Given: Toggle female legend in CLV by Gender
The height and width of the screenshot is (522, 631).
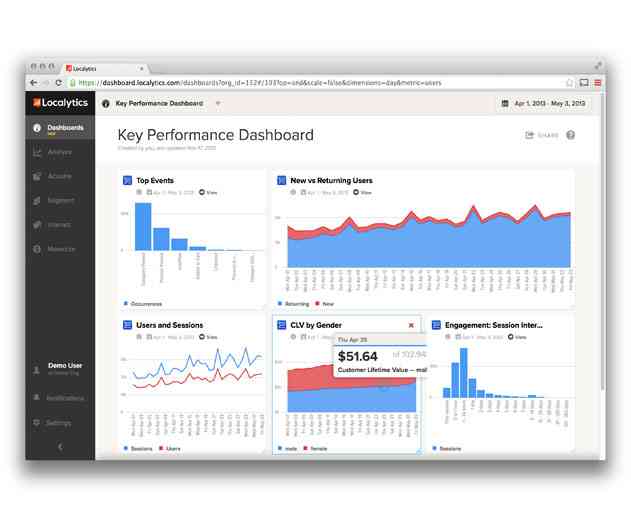Looking at the screenshot, I should (x=316, y=448).
